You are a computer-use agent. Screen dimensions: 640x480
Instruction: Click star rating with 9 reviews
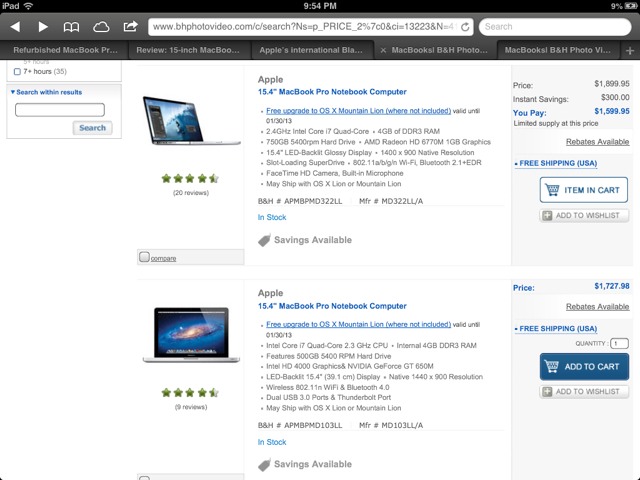[x=190, y=393]
